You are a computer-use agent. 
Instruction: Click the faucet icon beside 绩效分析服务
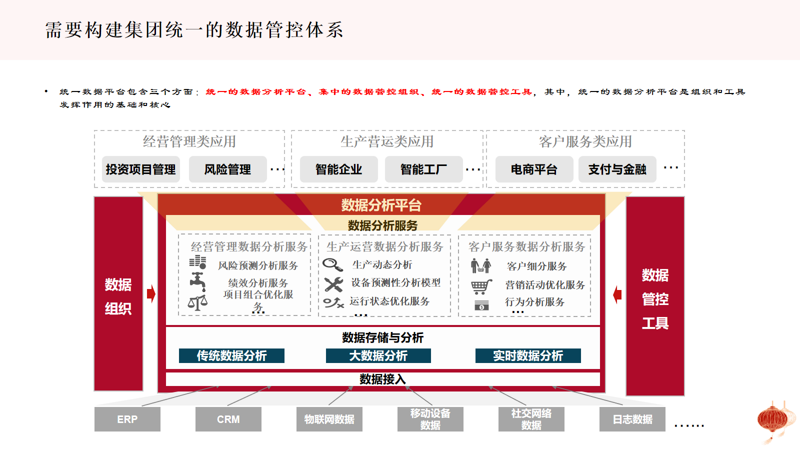pos(198,281)
